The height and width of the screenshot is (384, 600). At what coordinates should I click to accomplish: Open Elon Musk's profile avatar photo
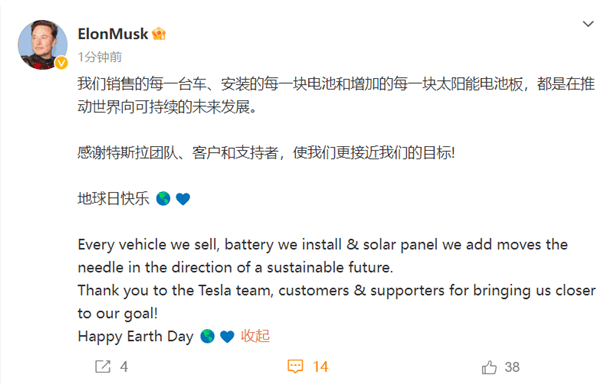pyautogui.click(x=42, y=45)
